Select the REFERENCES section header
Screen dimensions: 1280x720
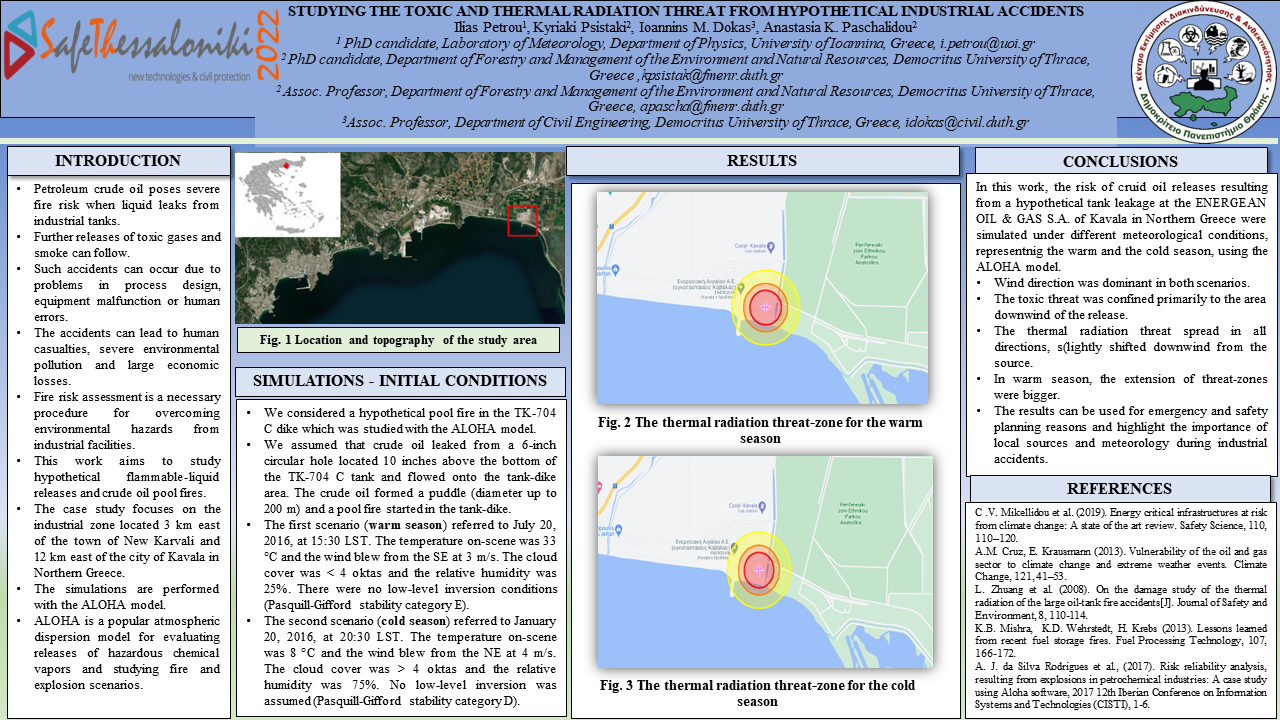pyautogui.click(x=1119, y=489)
